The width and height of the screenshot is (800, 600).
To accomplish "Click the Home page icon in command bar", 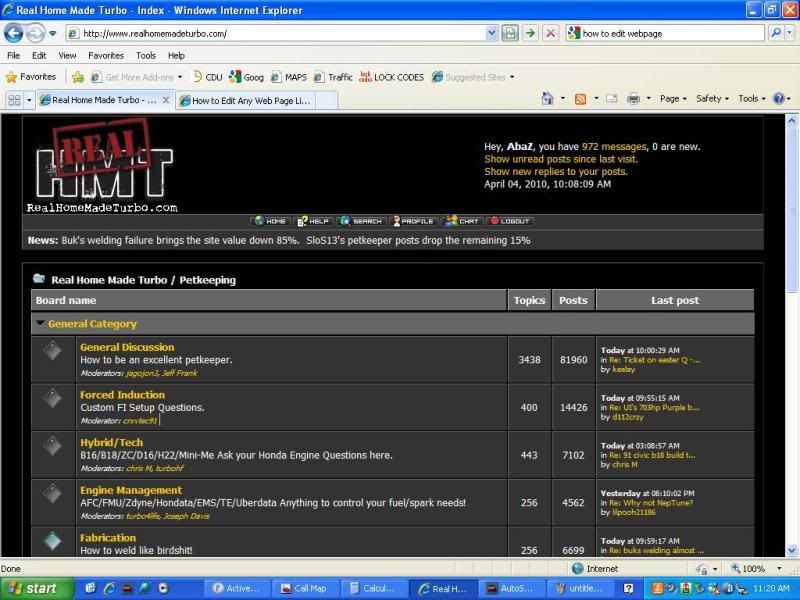I will pos(547,98).
